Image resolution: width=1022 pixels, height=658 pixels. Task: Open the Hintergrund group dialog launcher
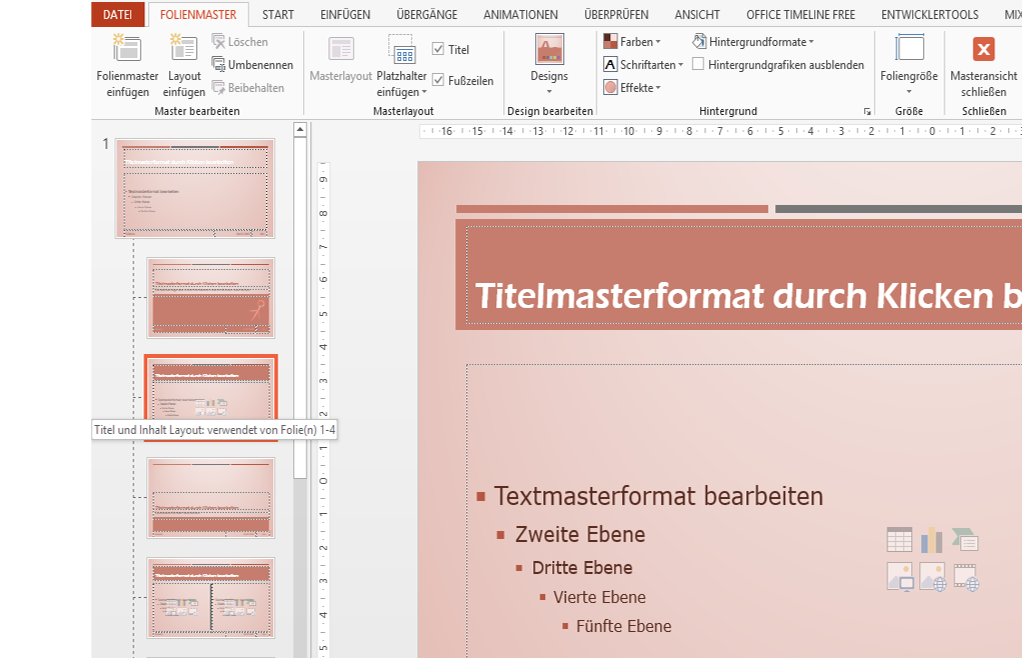pos(866,111)
